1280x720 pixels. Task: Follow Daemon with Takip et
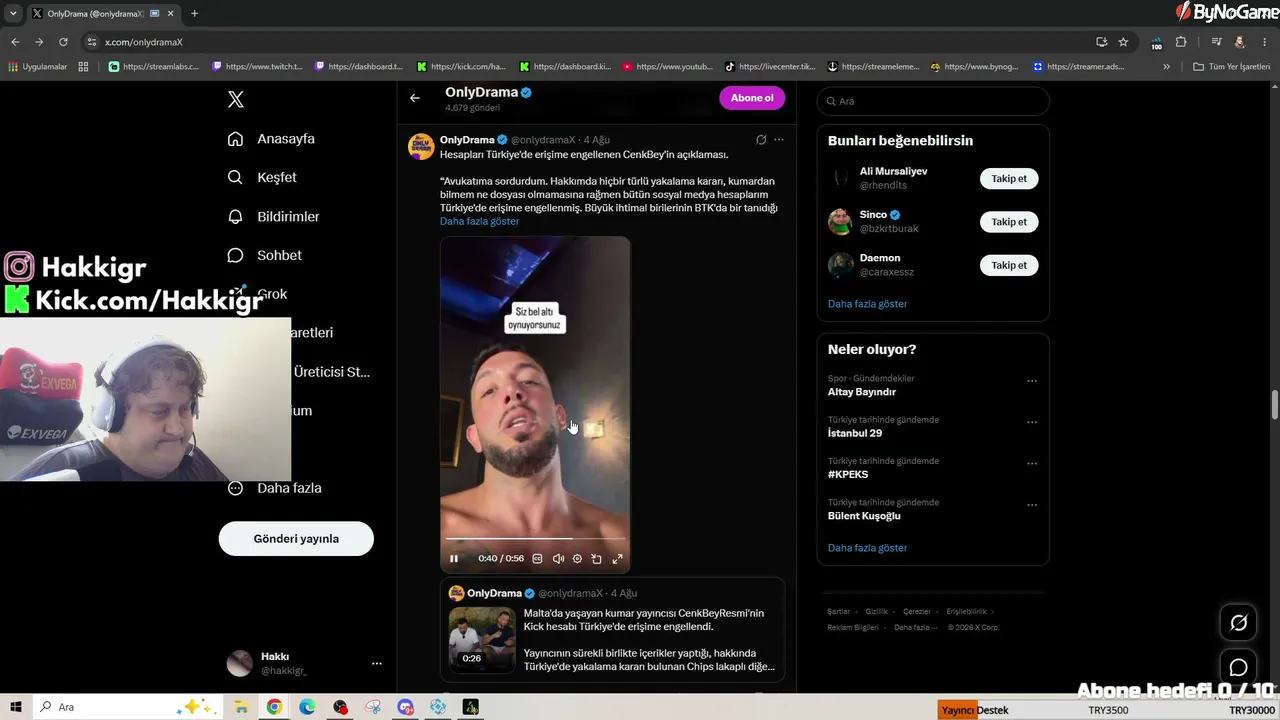click(1009, 265)
